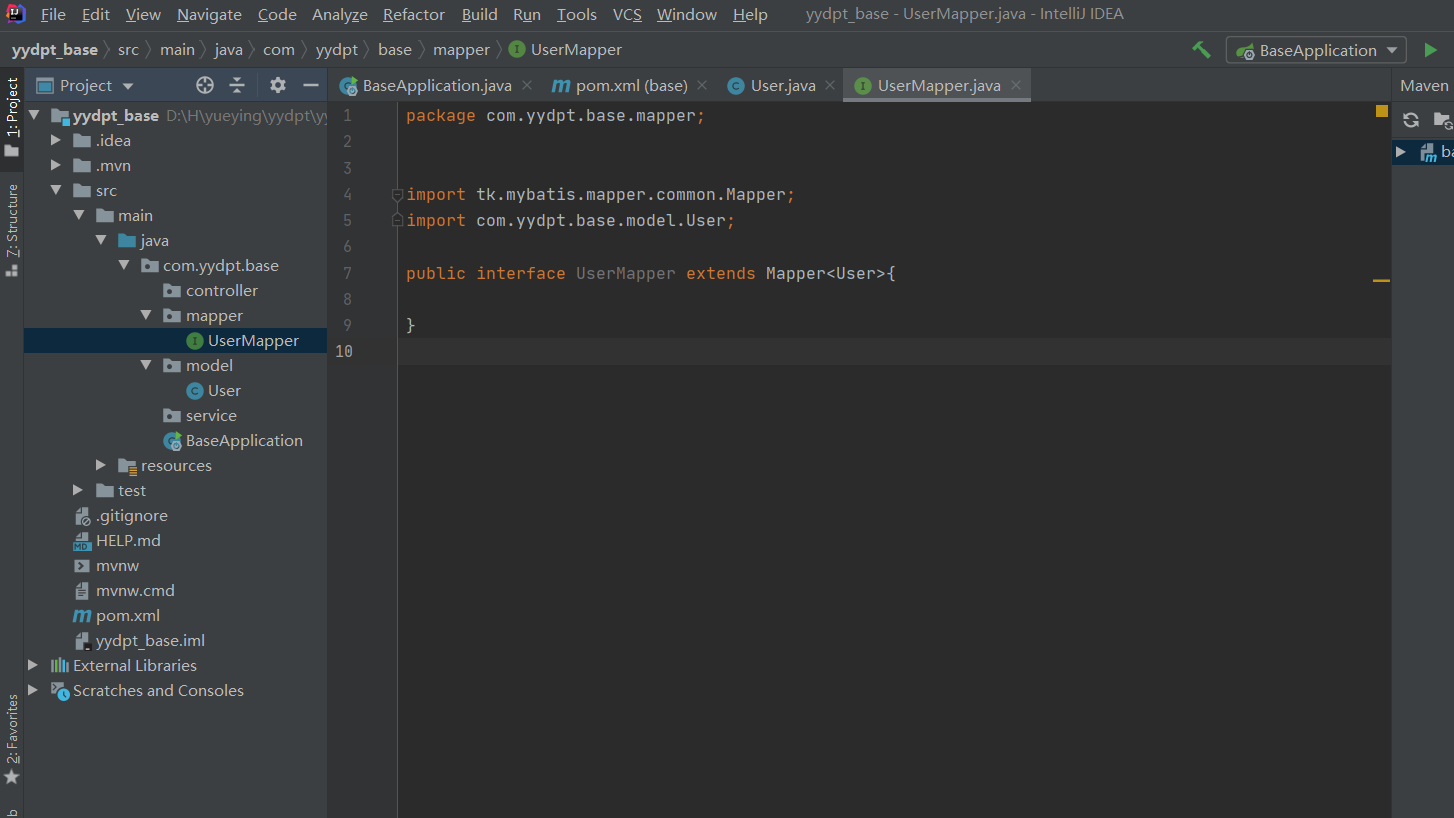The height and width of the screenshot is (818, 1454).
Task: Click the mapper breadcrumb in navigation bar
Action: [461, 49]
